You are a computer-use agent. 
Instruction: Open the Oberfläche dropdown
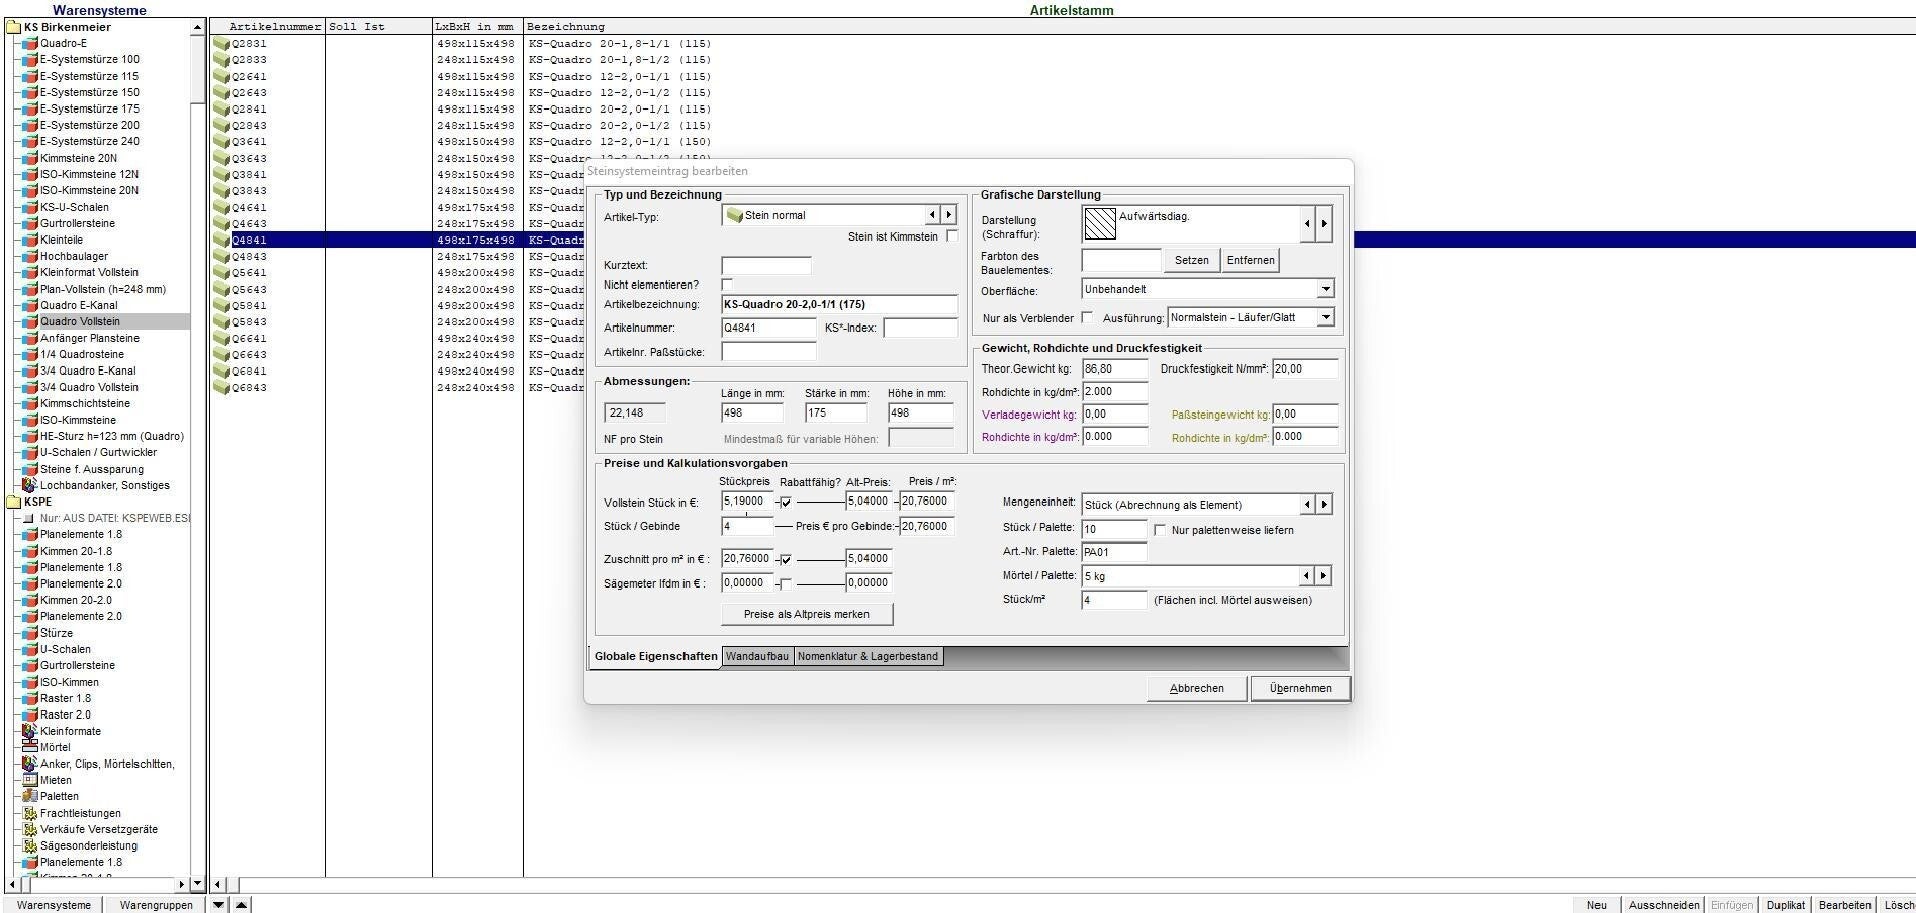(1325, 289)
